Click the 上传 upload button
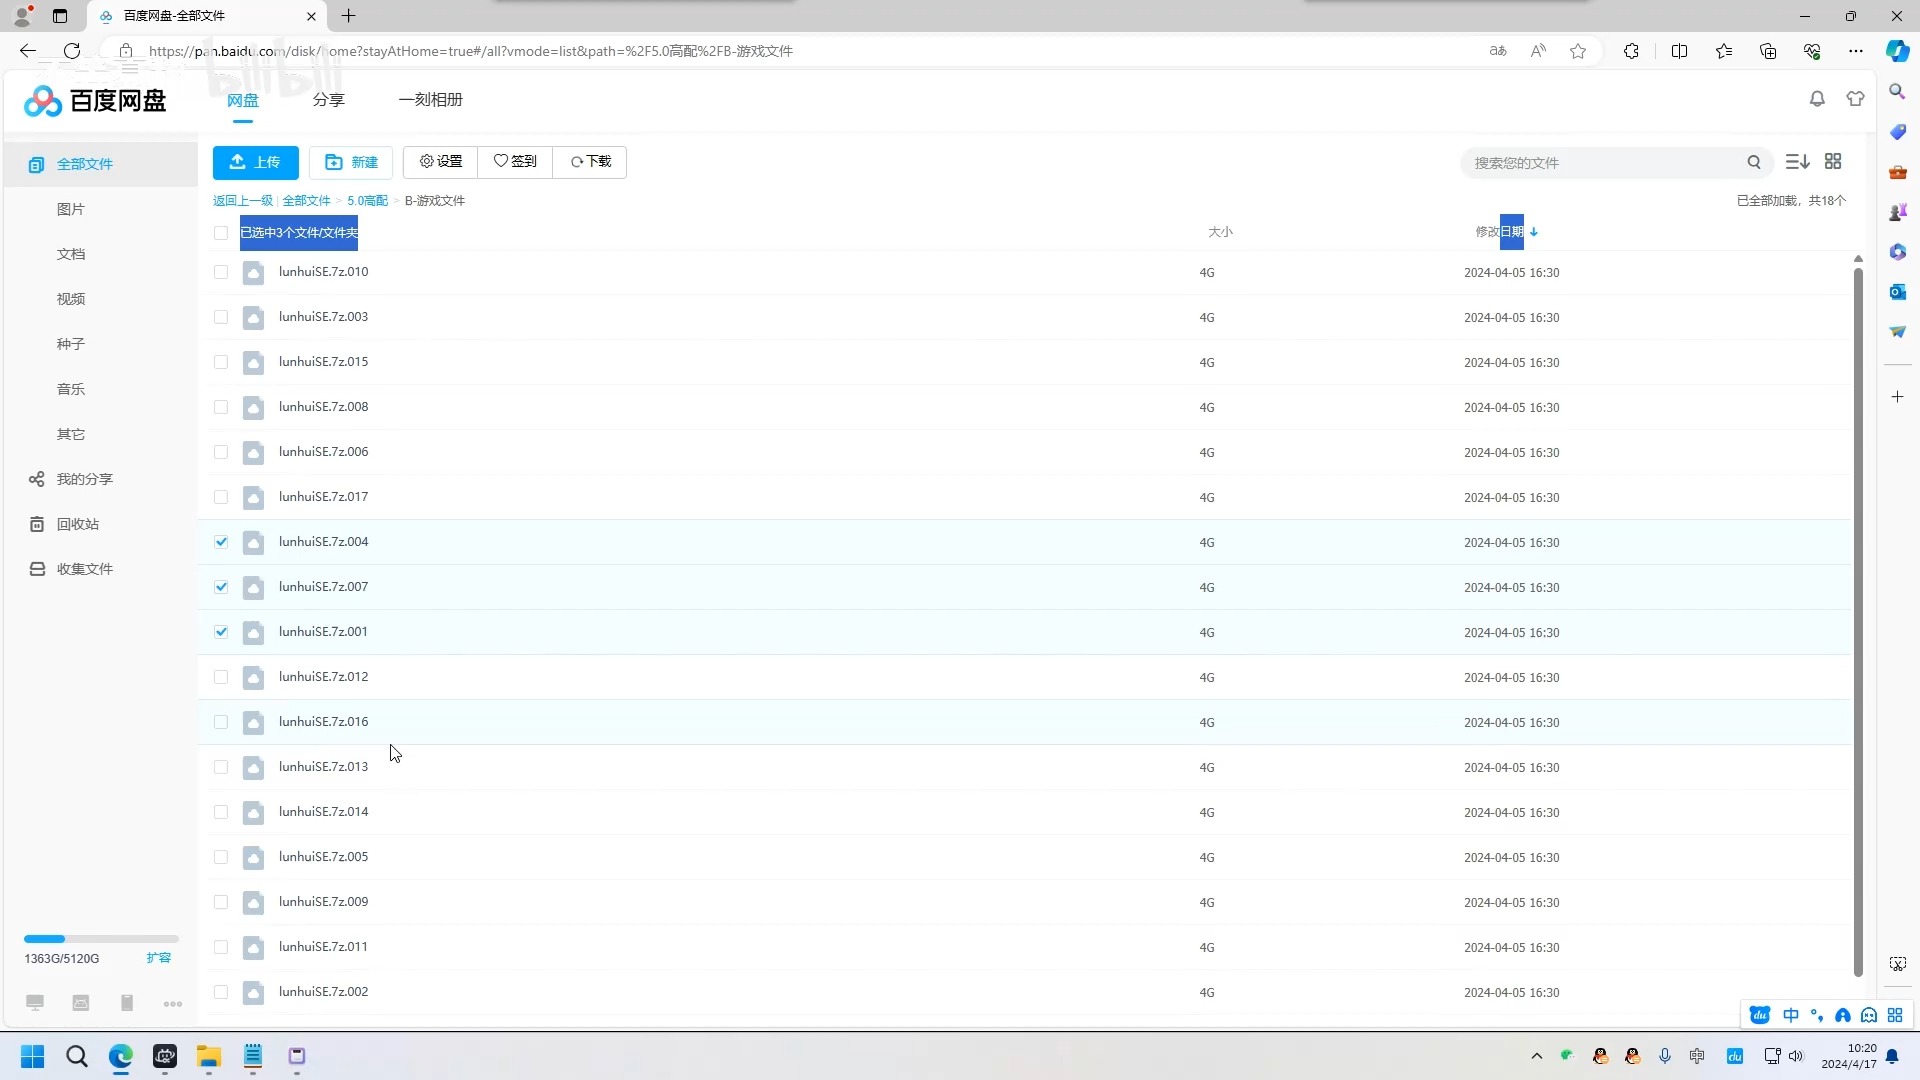Screen dimensions: 1920x1080 (255, 162)
